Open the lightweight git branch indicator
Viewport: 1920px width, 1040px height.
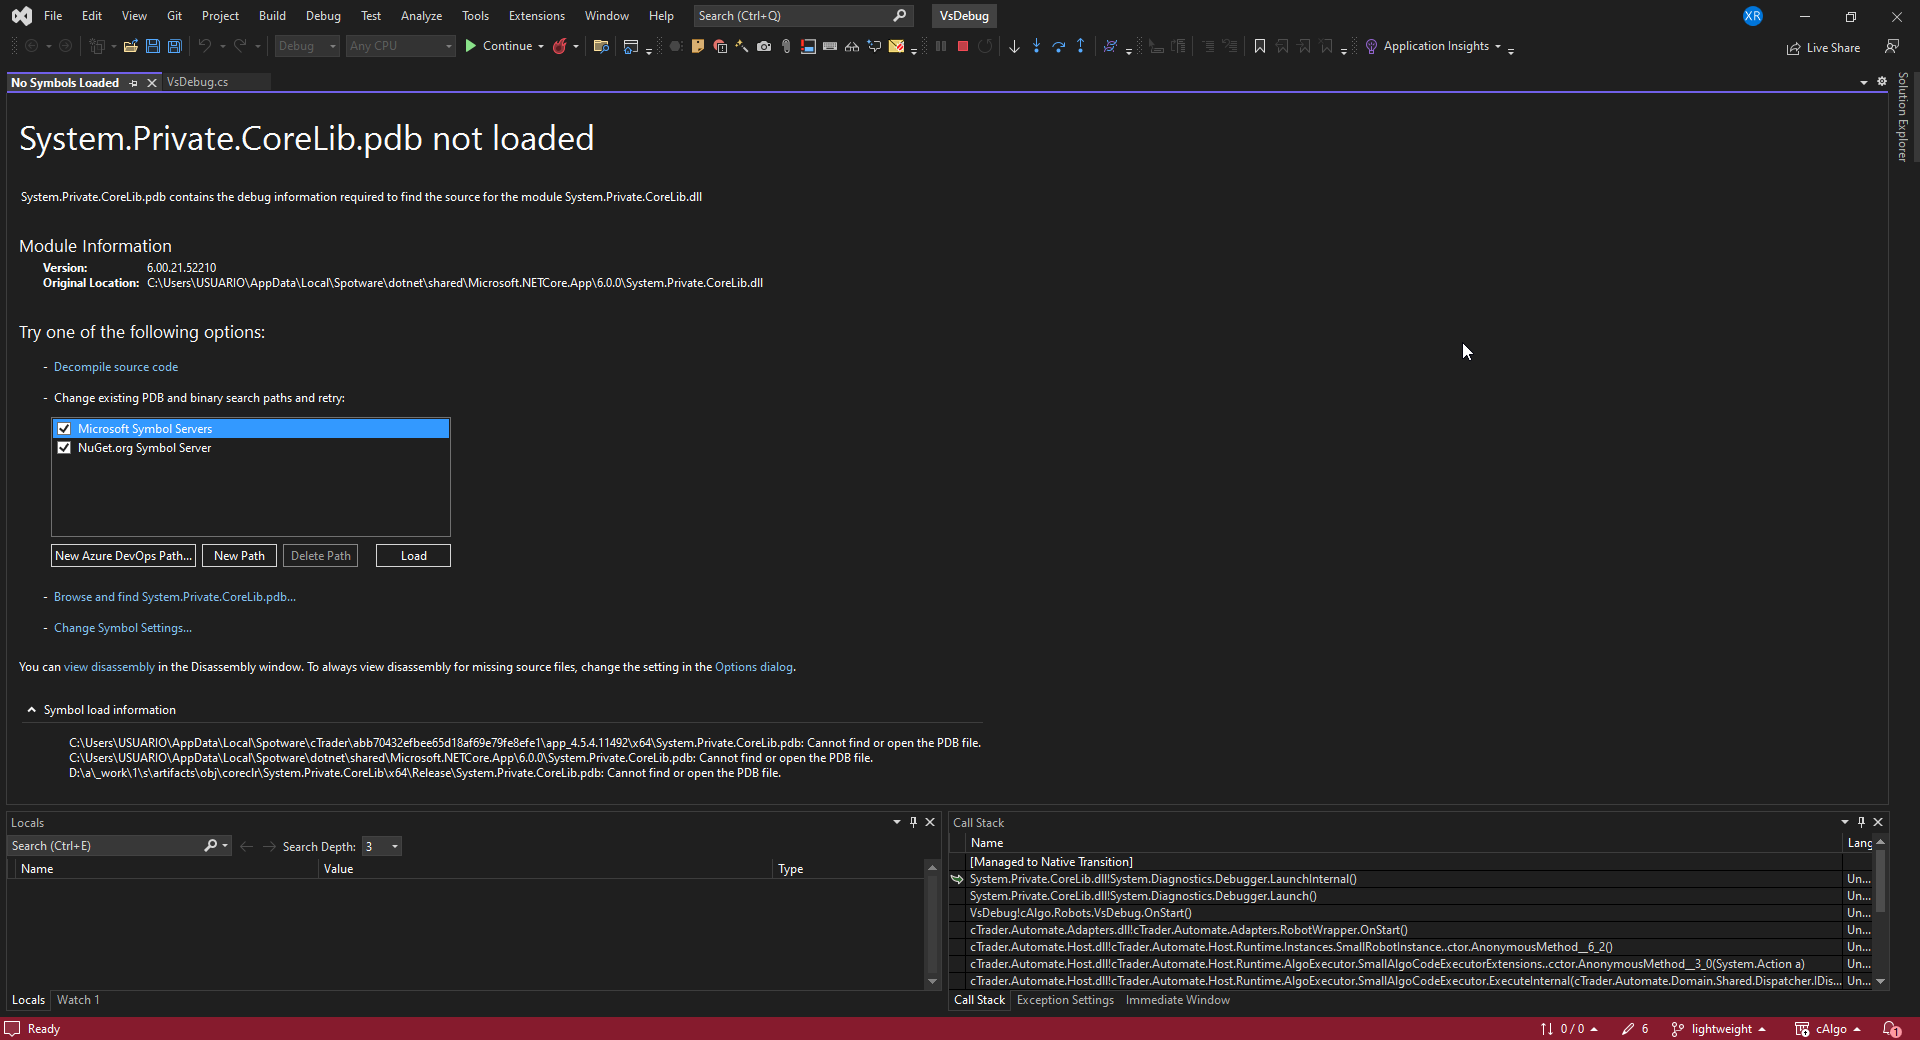coord(1719,1029)
